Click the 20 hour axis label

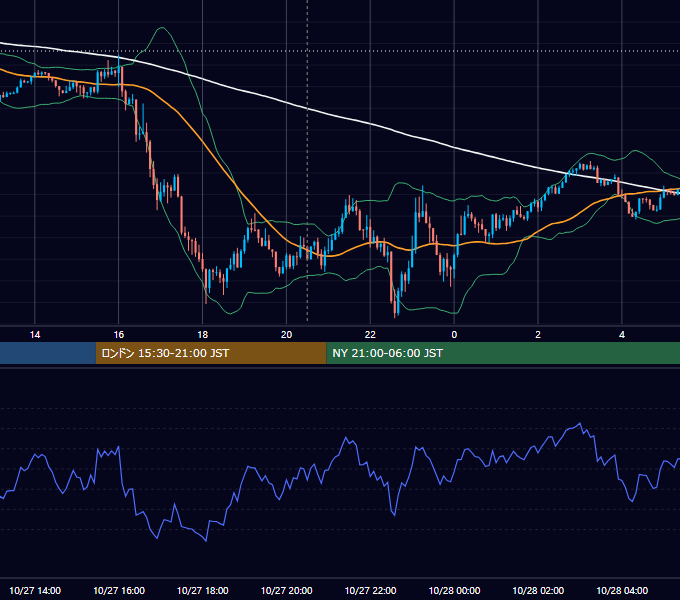click(x=286, y=335)
